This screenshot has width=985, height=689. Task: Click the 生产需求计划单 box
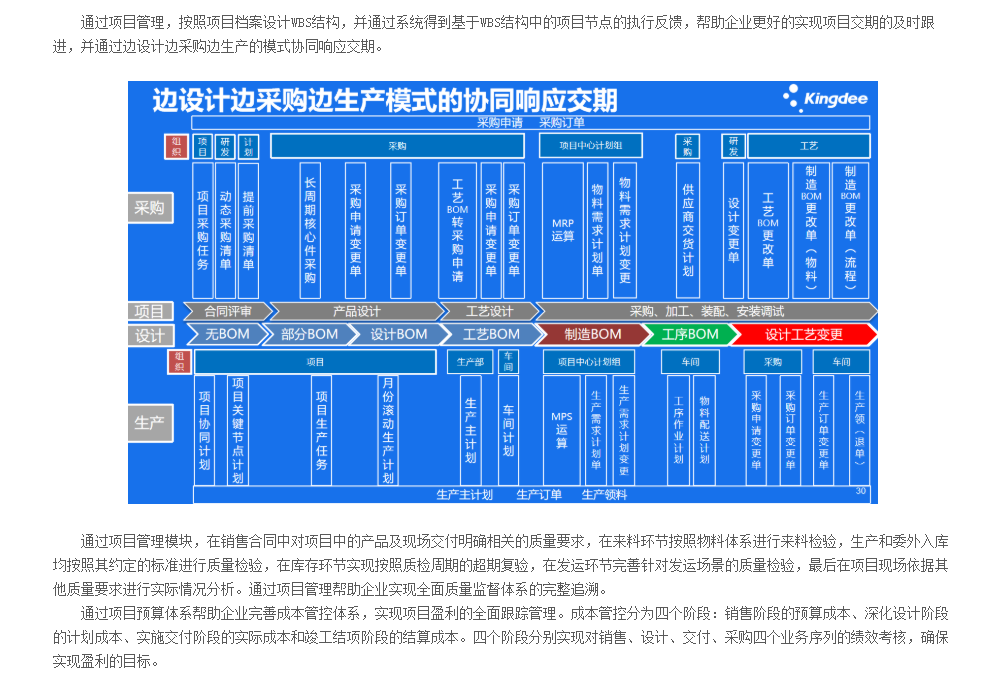[596, 430]
